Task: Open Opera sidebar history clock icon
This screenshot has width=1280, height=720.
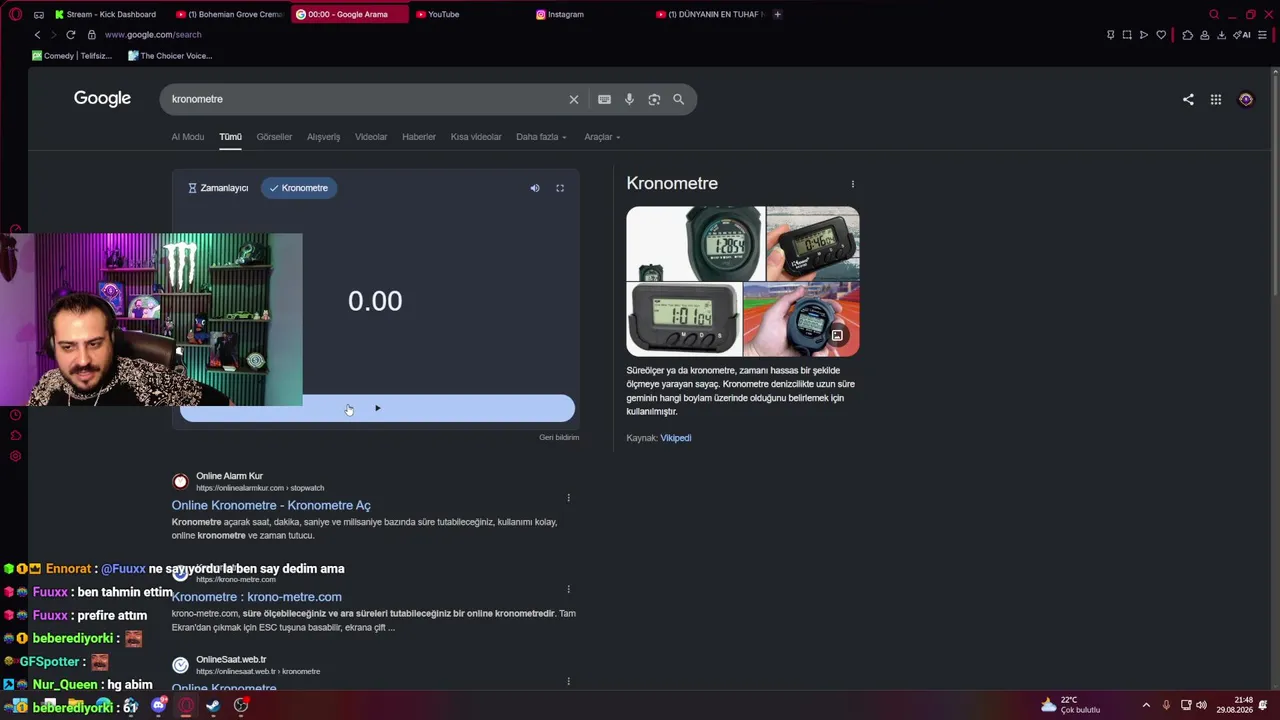Action: [x=15, y=415]
